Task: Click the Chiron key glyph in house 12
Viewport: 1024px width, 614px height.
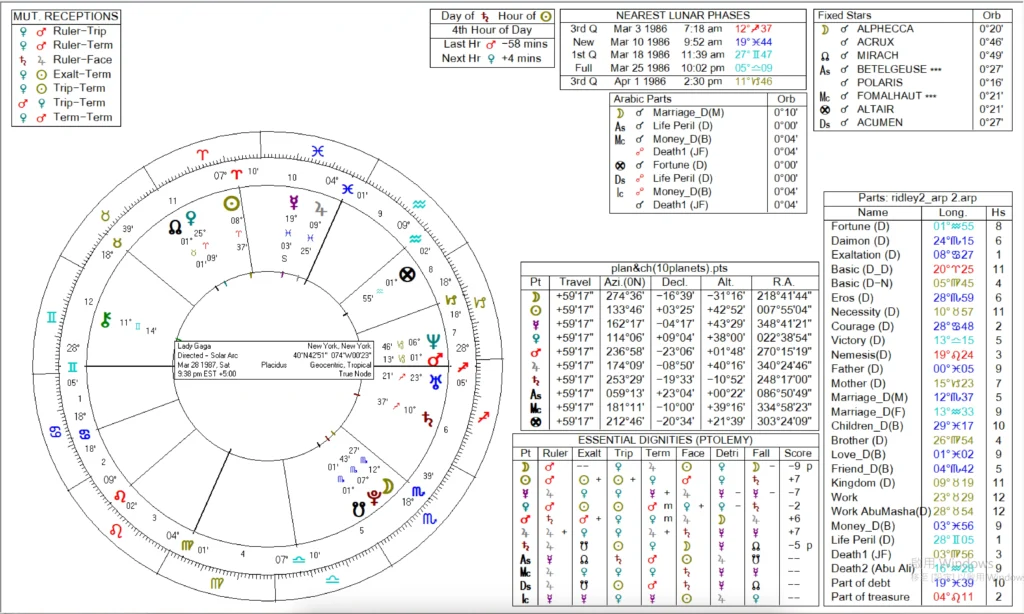Action: click(x=102, y=320)
